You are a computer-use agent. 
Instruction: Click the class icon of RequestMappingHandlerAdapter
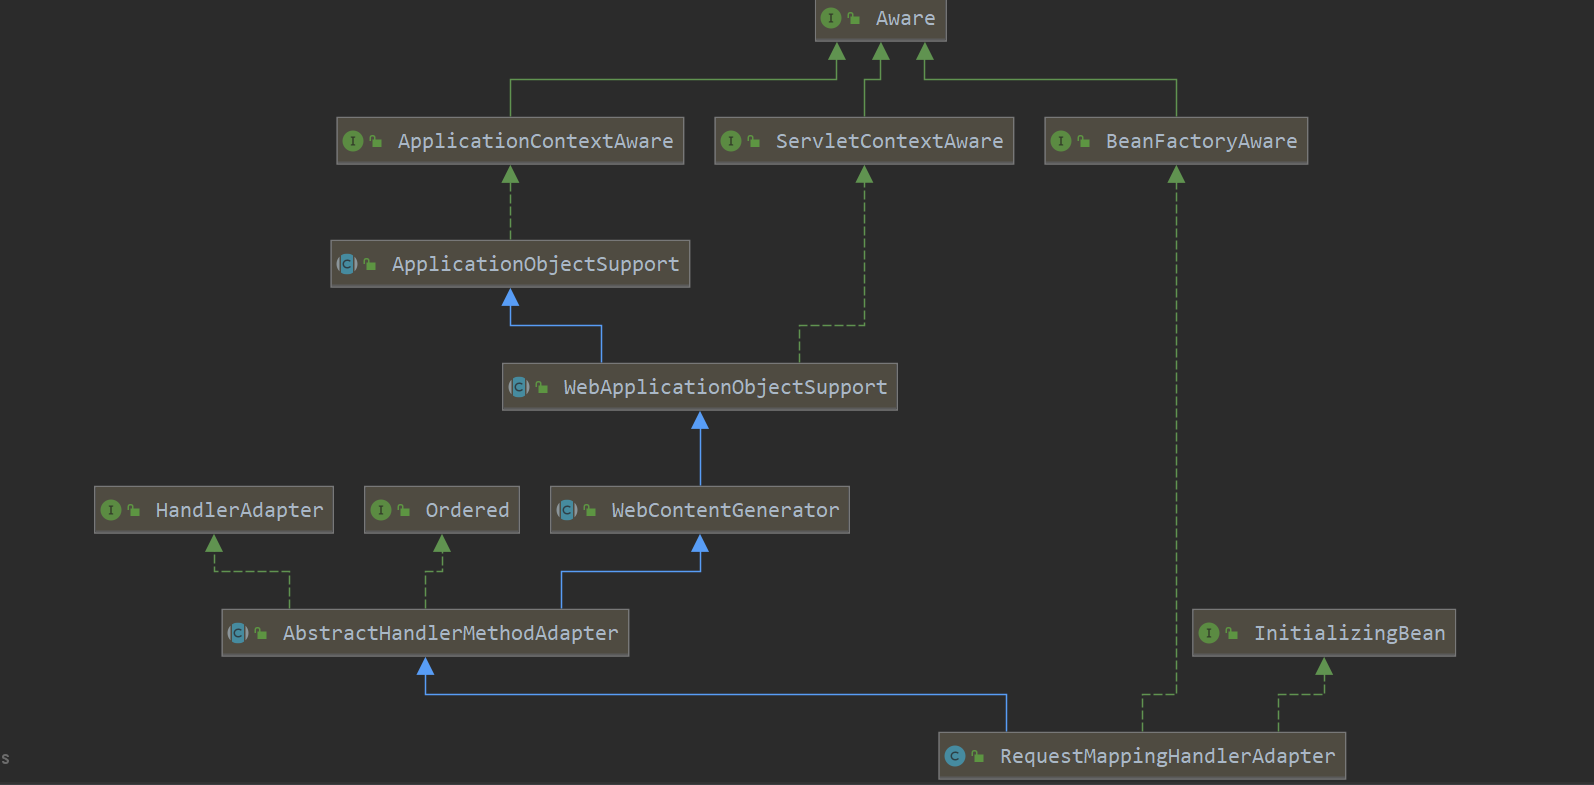pos(955,756)
